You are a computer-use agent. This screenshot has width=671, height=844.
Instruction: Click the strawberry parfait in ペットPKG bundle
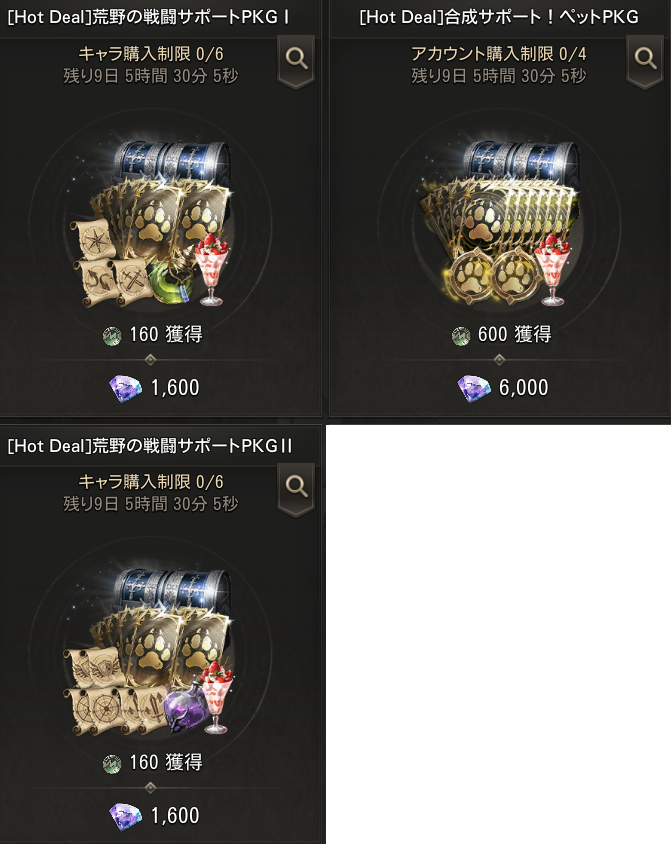pyautogui.click(x=552, y=269)
